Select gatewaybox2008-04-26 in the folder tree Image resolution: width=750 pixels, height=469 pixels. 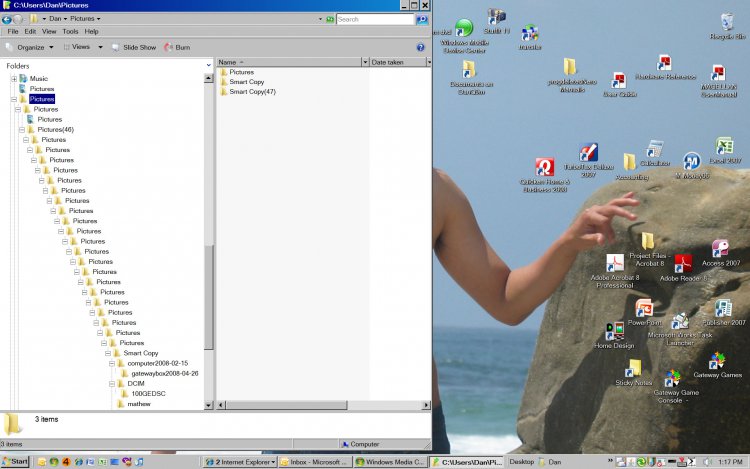click(165, 373)
